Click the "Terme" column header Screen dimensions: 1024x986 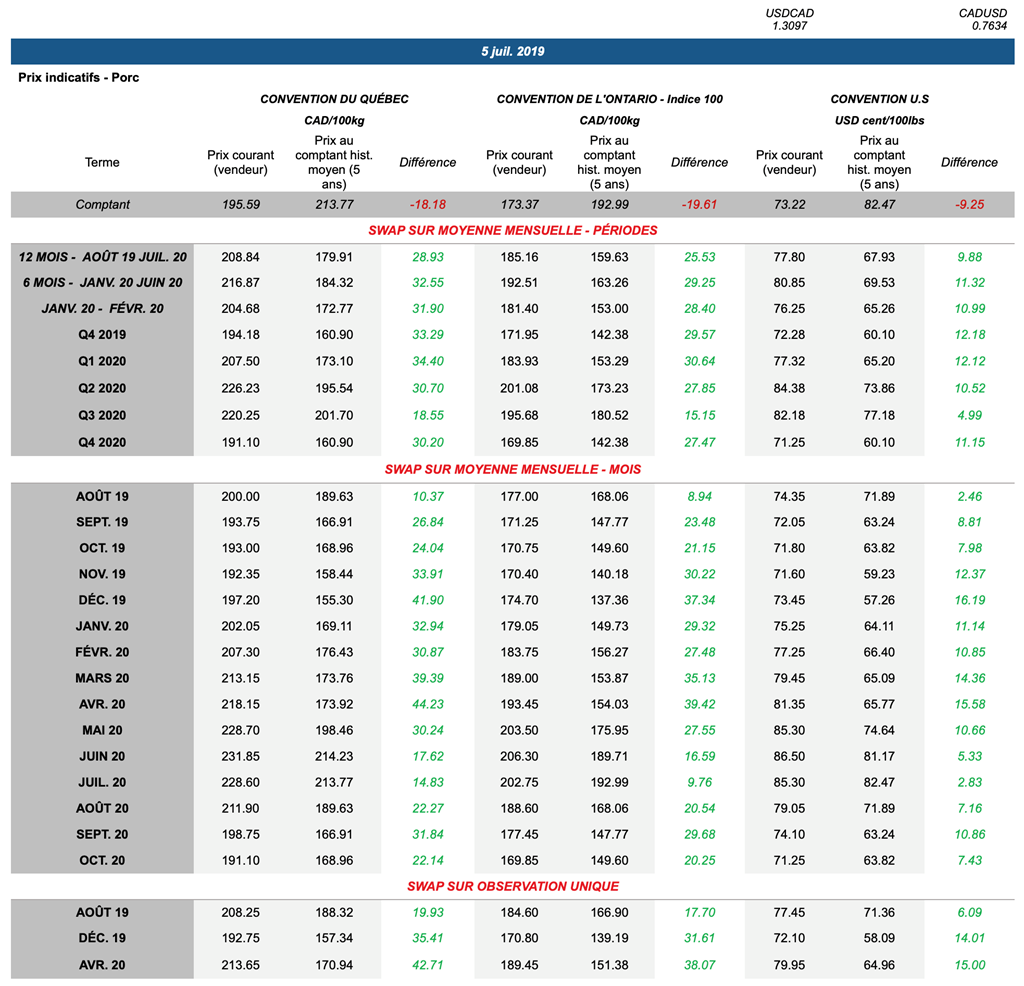(x=102, y=162)
